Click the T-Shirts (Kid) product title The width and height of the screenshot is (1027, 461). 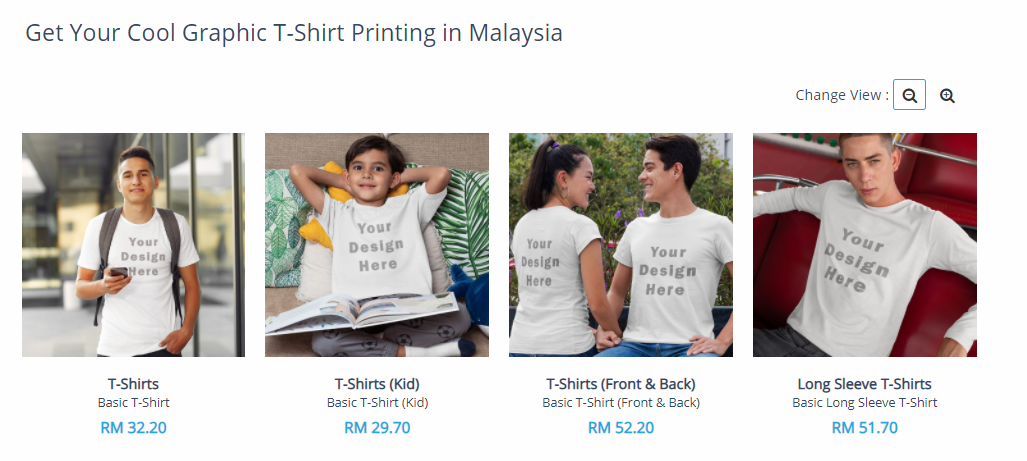pos(377,384)
